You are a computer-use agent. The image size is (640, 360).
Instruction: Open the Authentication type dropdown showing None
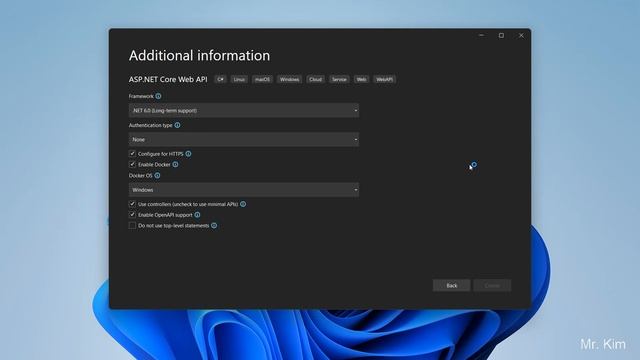point(244,140)
